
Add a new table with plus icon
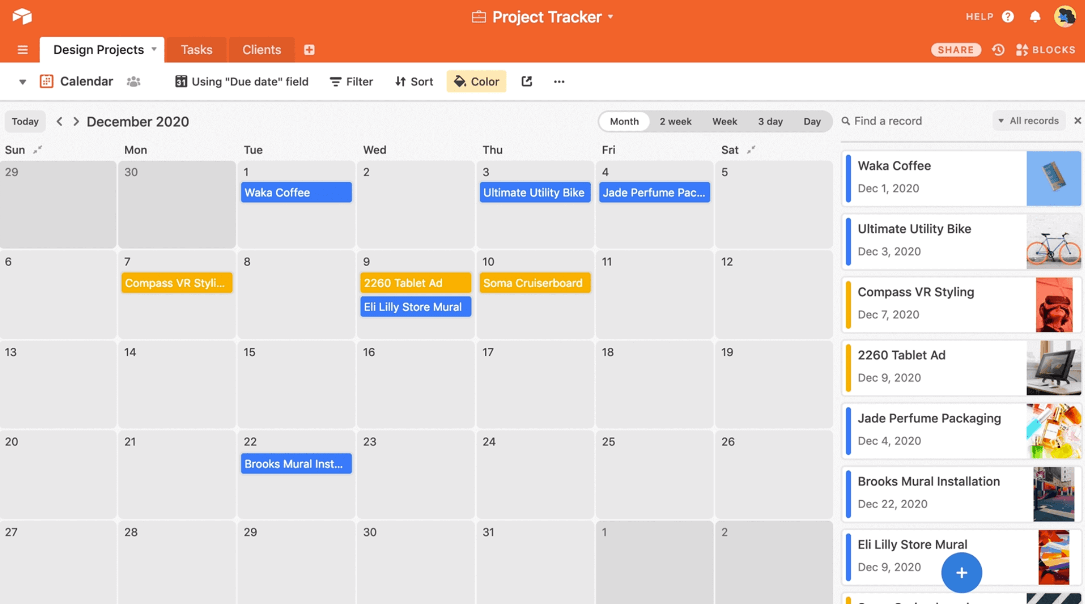[309, 50]
